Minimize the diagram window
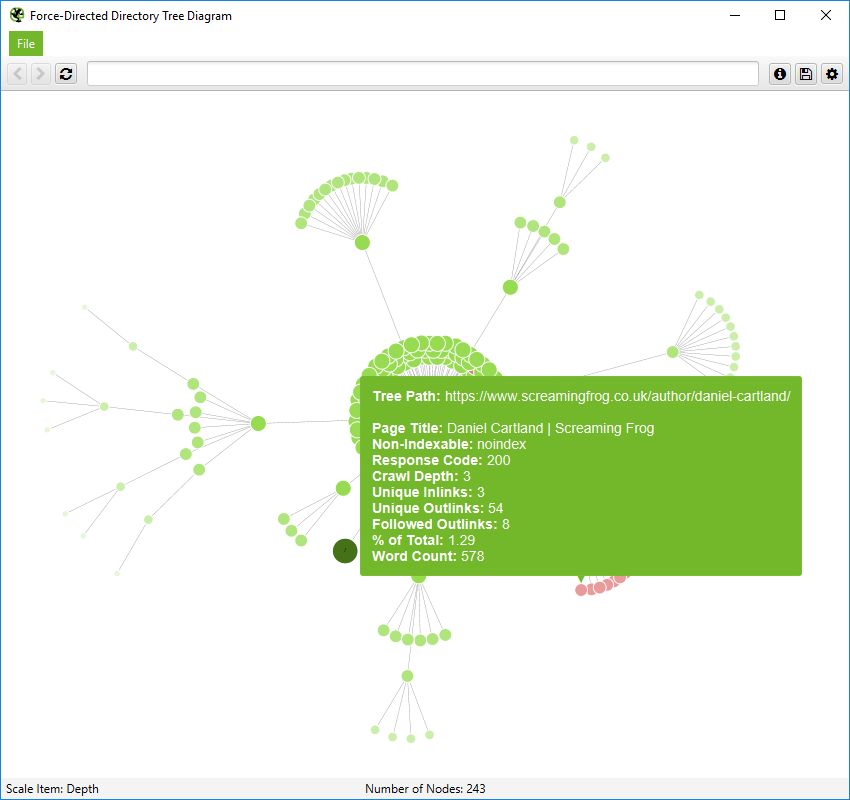Image resolution: width=850 pixels, height=800 pixels. (735, 15)
